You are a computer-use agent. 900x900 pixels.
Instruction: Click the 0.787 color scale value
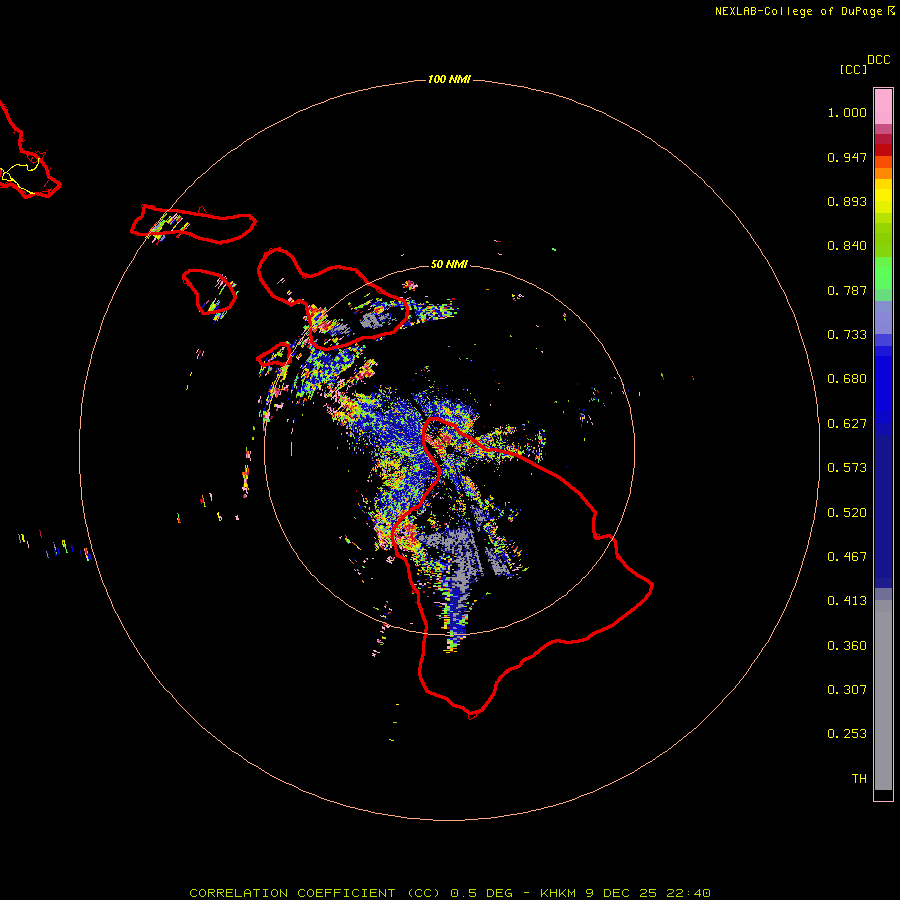coord(847,290)
